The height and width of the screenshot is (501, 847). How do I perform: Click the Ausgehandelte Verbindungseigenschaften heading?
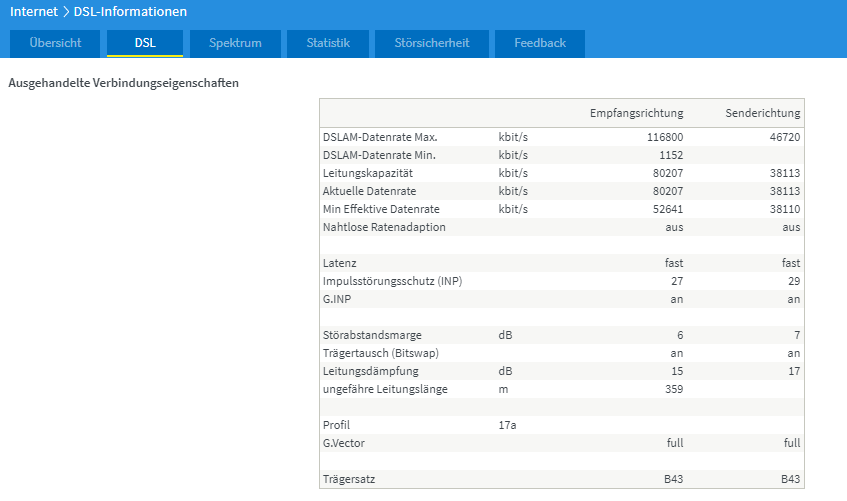click(123, 83)
